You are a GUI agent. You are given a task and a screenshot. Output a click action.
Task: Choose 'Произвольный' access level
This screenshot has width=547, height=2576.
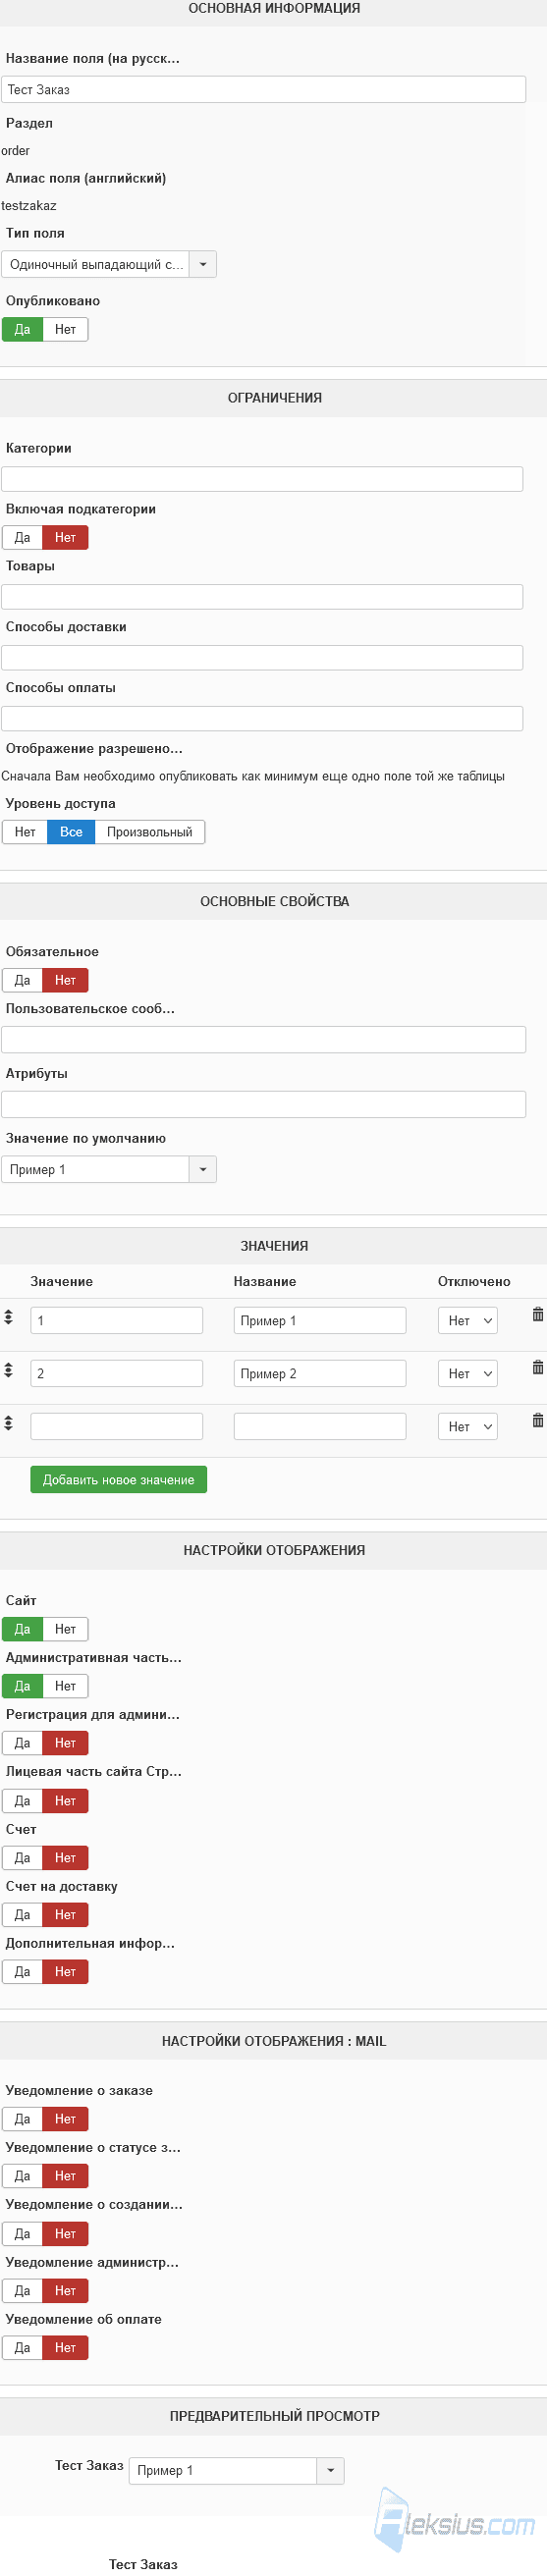click(150, 832)
